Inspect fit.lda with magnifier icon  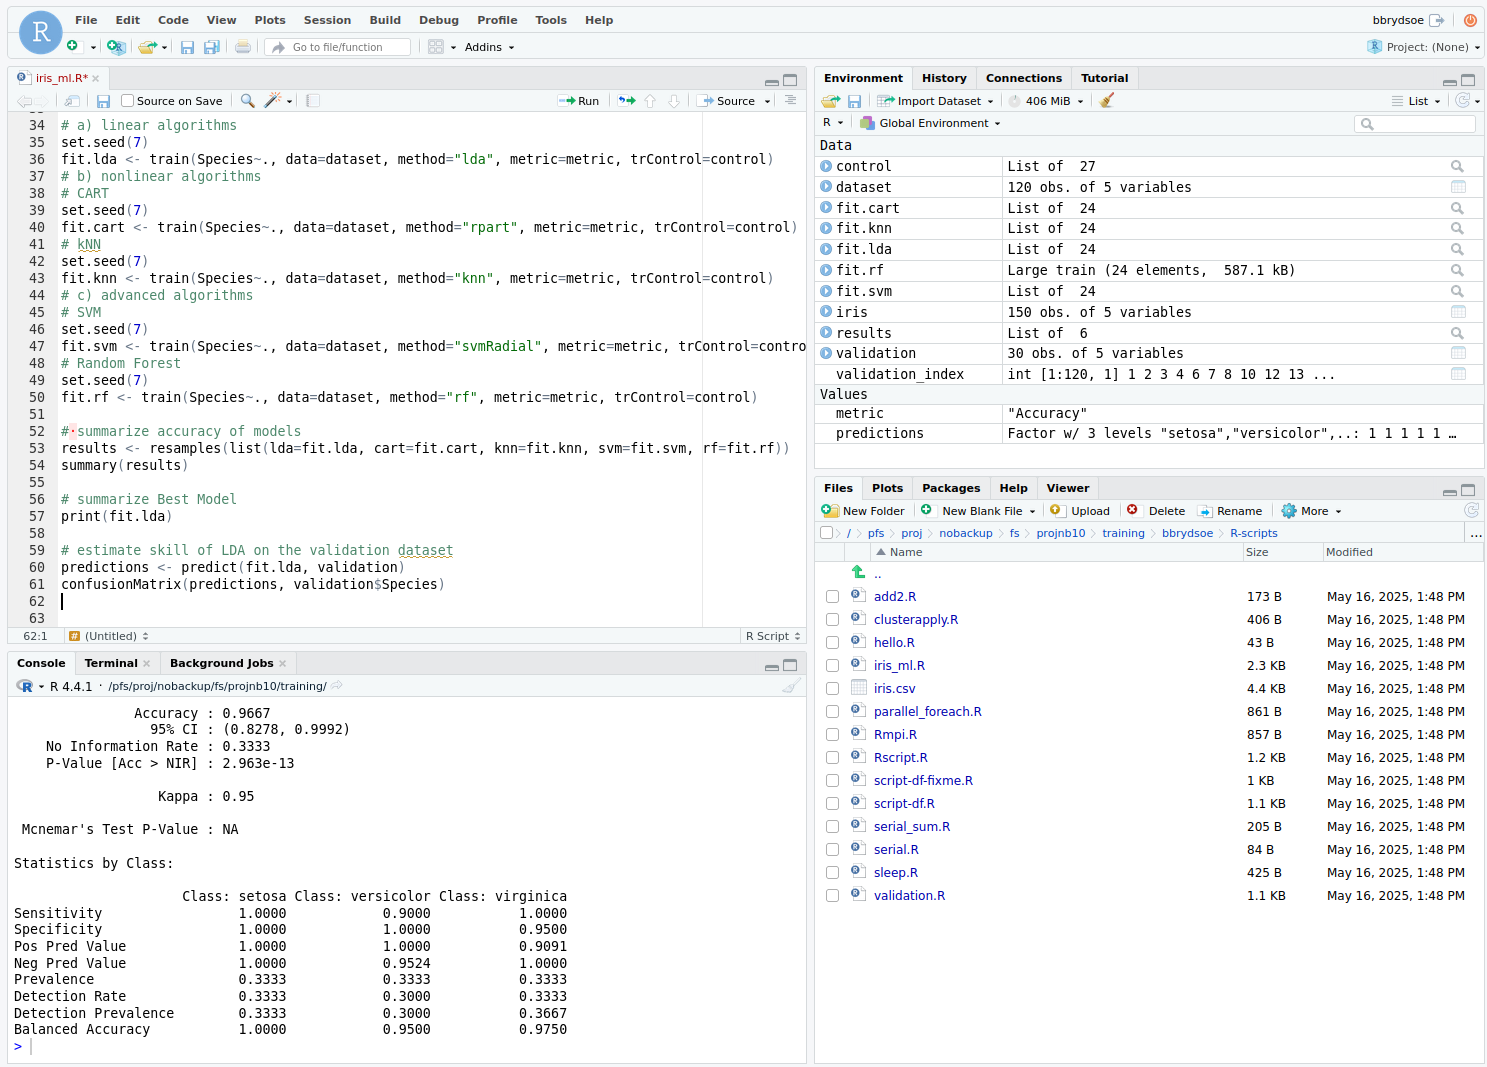(x=1457, y=250)
